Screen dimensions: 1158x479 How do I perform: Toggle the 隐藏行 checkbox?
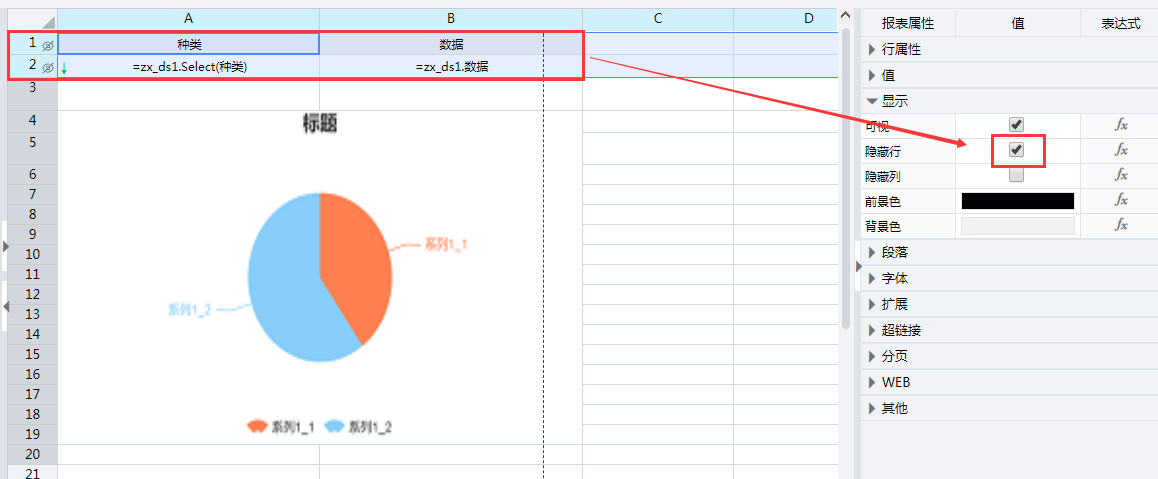point(1016,150)
